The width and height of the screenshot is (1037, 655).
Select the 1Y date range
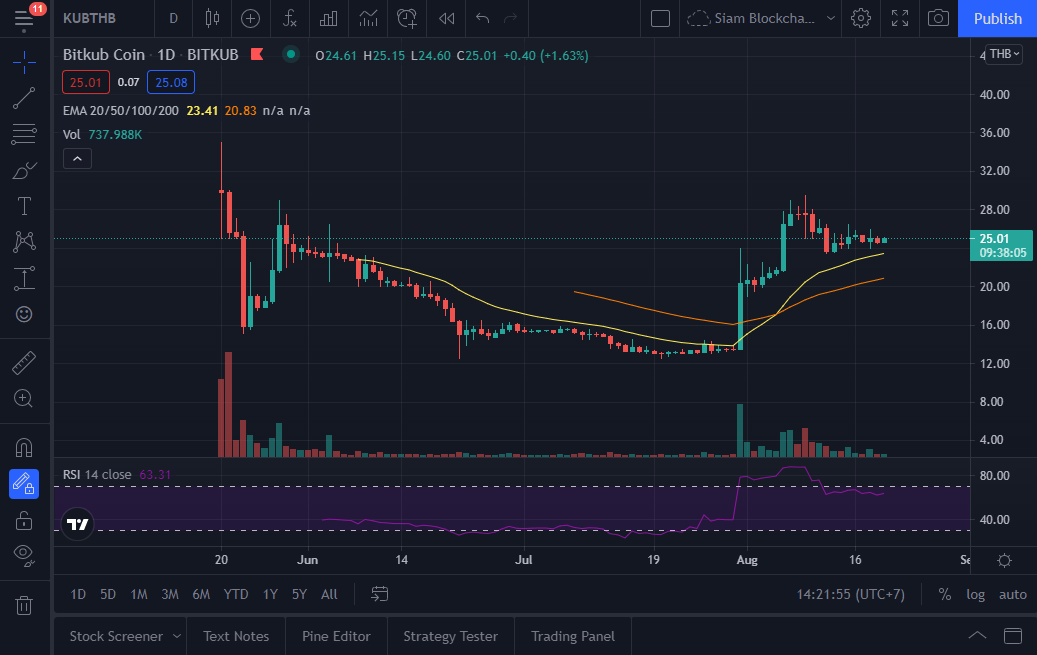pyautogui.click(x=269, y=594)
